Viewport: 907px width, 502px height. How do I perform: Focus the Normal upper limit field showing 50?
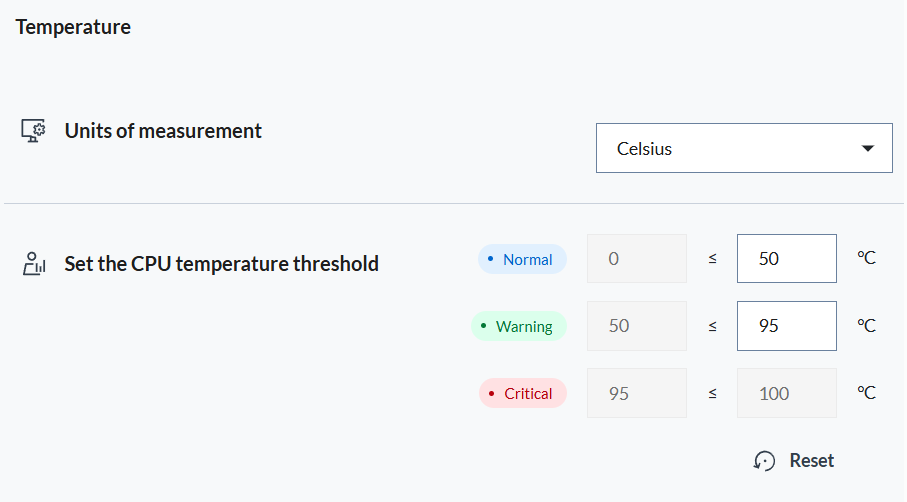[x=787, y=259]
